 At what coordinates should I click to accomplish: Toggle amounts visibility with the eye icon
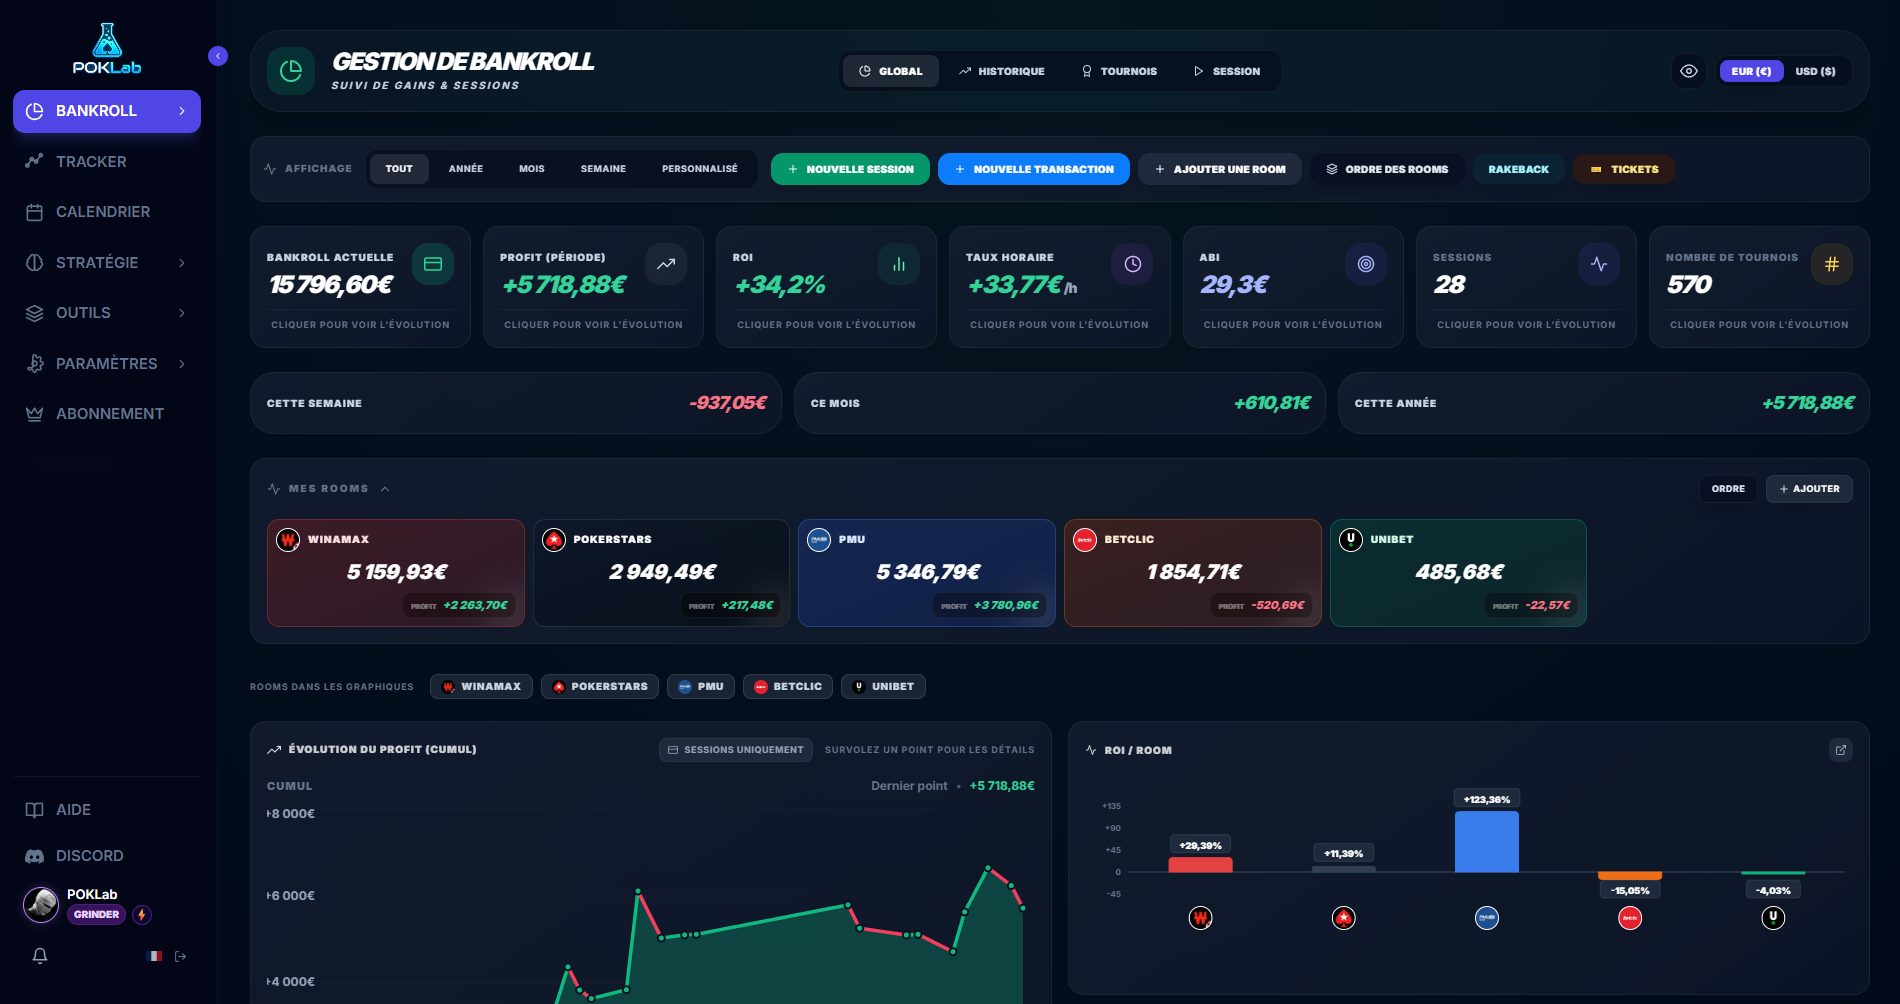point(1689,71)
